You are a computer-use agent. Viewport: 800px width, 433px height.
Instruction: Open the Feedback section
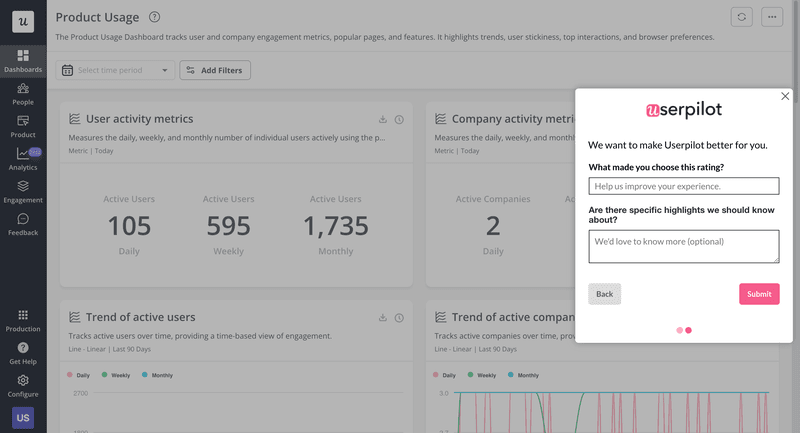pos(23,224)
